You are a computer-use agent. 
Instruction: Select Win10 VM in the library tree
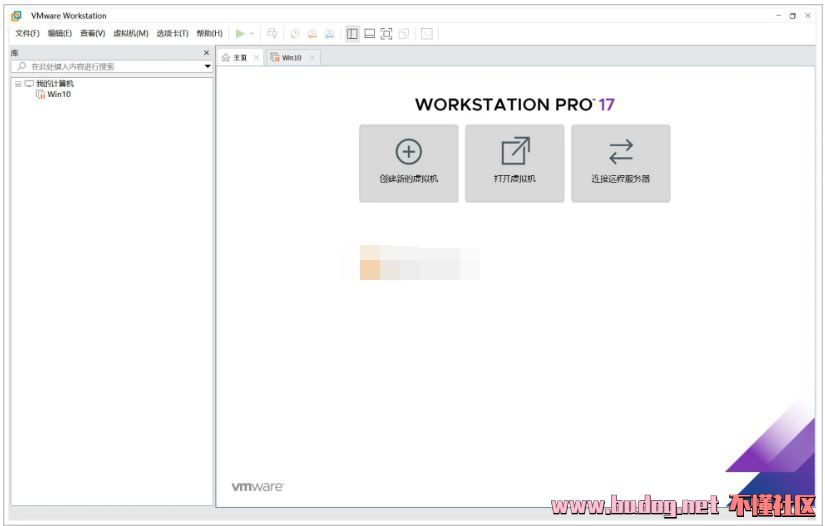[59, 94]
